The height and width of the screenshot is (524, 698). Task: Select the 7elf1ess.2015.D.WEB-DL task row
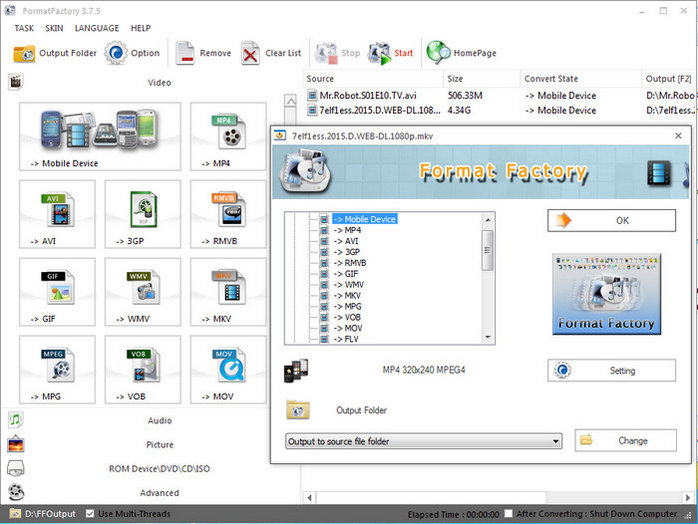pyautogui.click(x=500, y=110)
